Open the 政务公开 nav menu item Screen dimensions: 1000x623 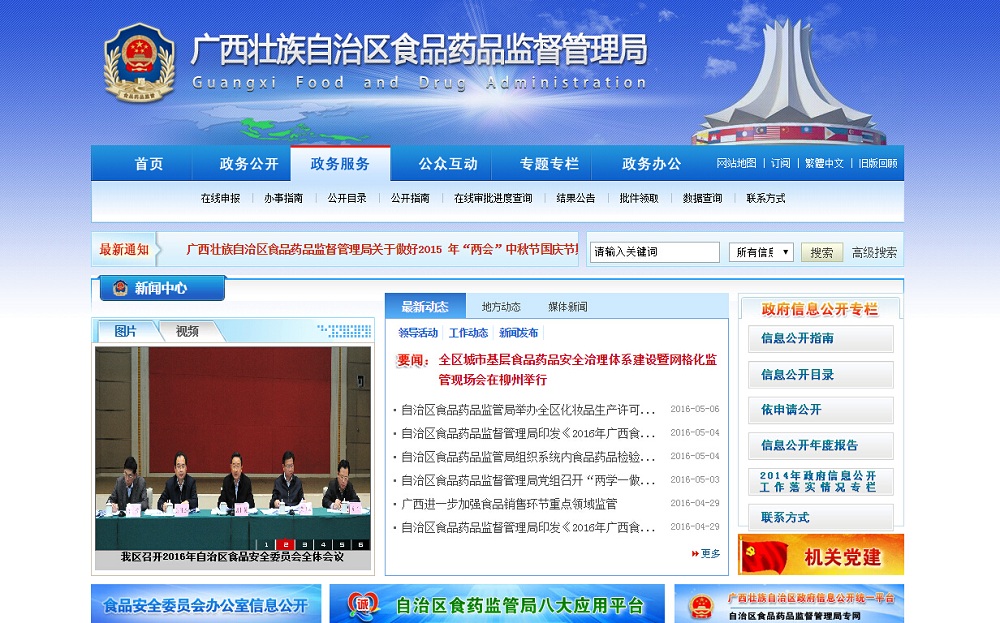pos(249,164)
